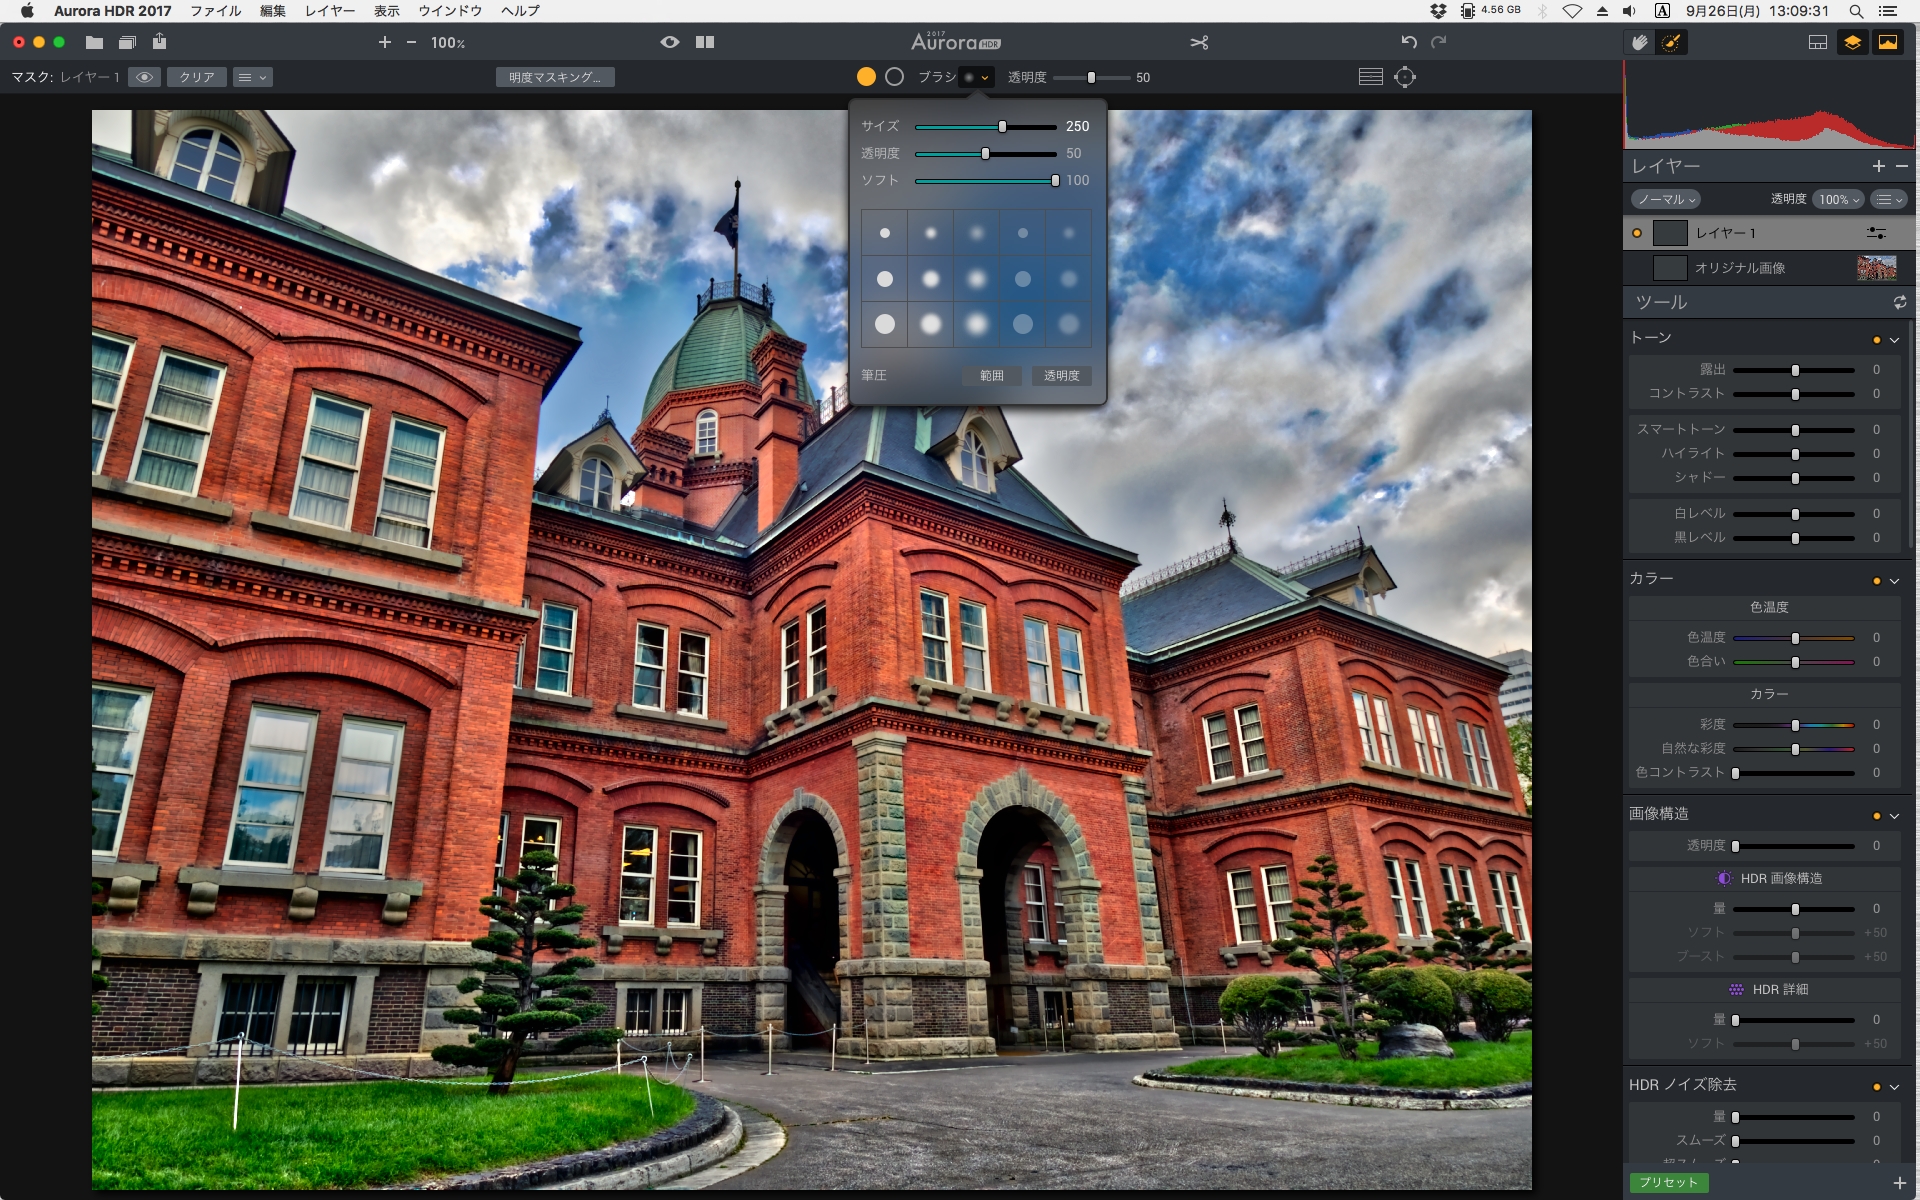The image size is (1920, 1200).
Task: Select the mask brush tool icon
Action: 1670,42
